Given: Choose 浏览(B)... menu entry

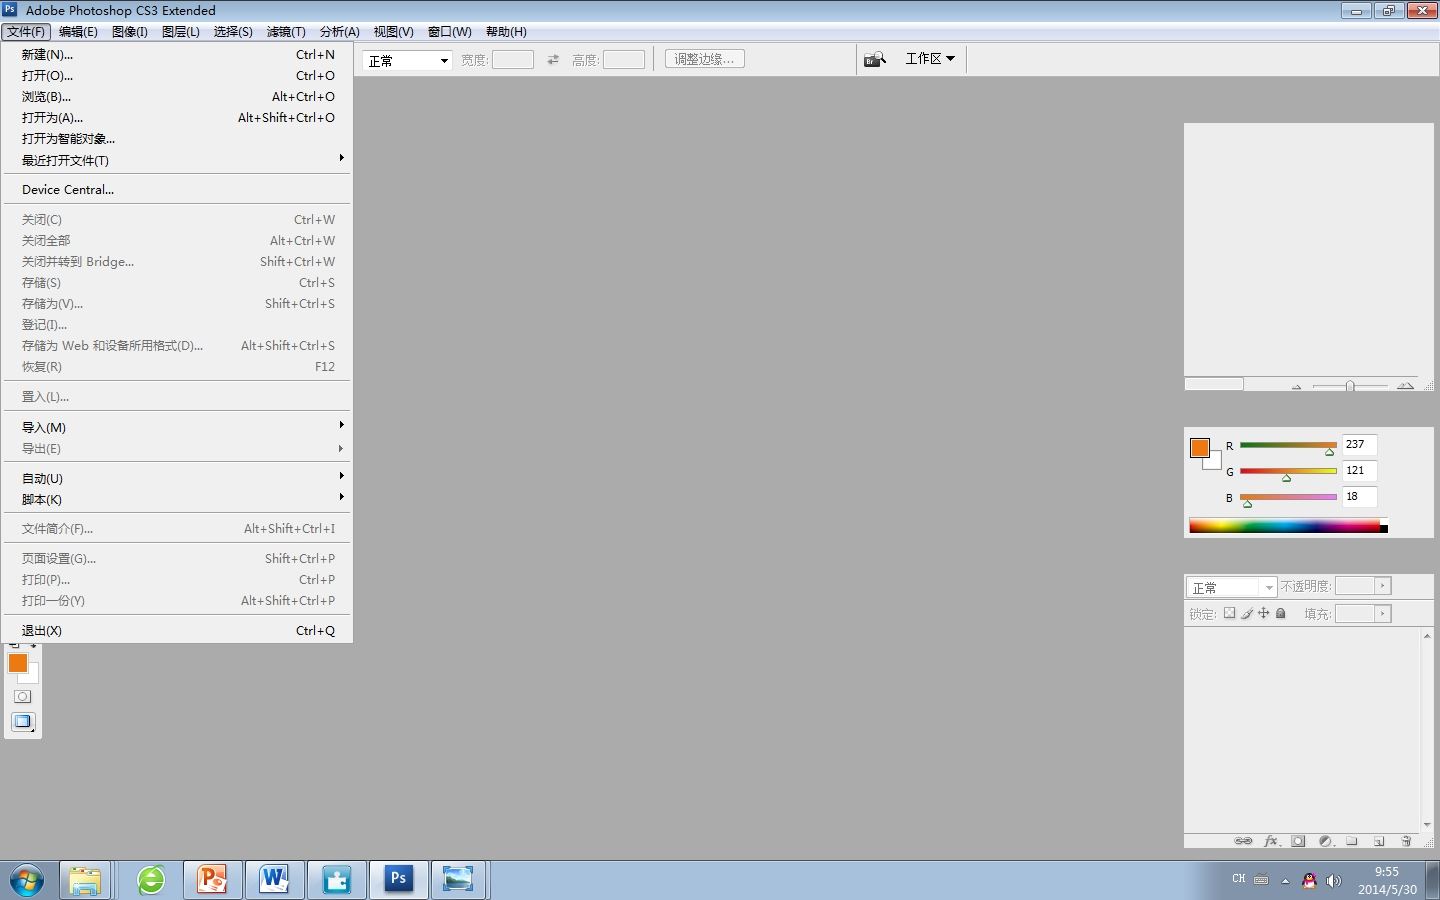Looking at the screenshot, I should coord(177,97).
